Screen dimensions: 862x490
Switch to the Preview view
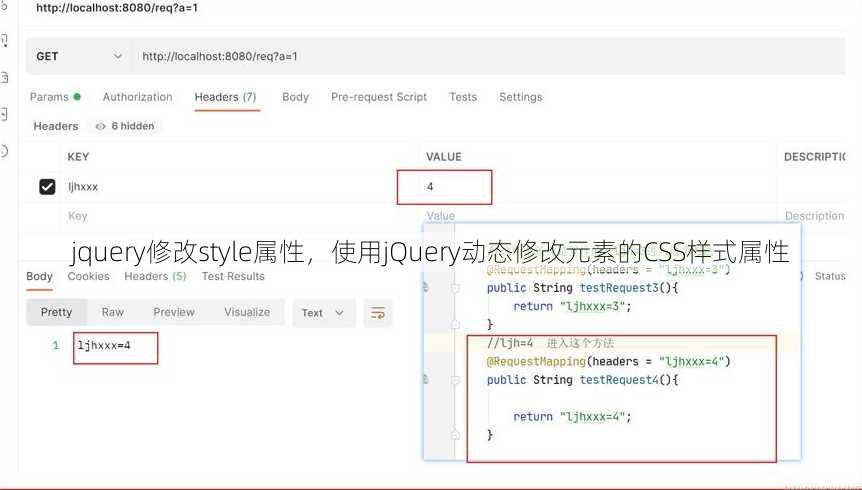tap(174, 312)
